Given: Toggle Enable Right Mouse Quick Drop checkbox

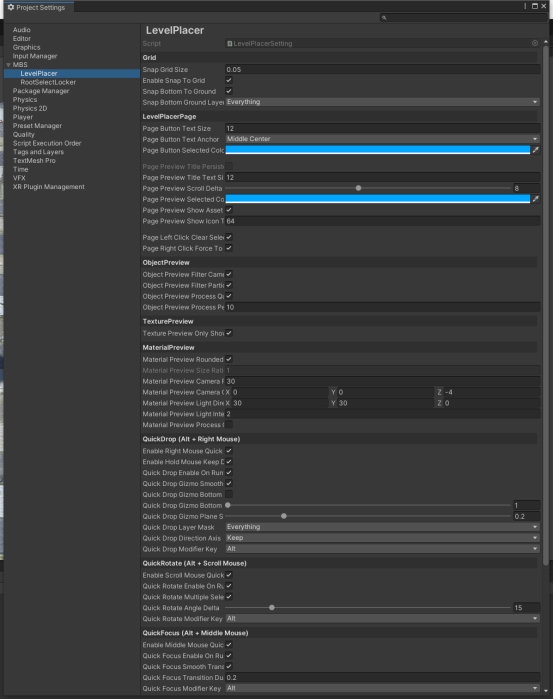Looking at the screenshot, I should coord(229,451).
